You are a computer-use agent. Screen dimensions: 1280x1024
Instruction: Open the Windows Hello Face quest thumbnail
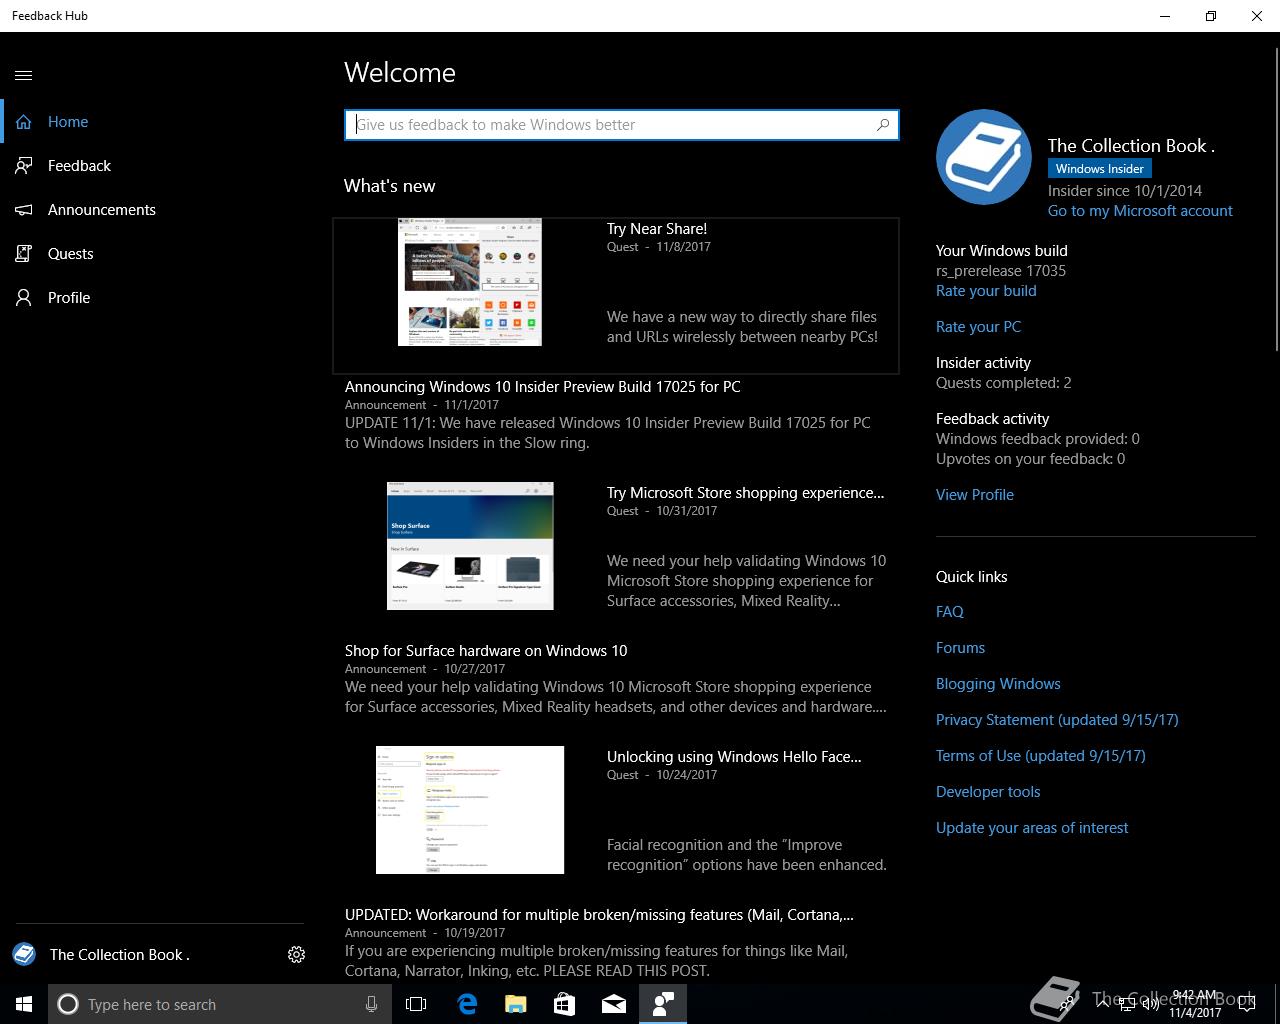pos(470,810)
